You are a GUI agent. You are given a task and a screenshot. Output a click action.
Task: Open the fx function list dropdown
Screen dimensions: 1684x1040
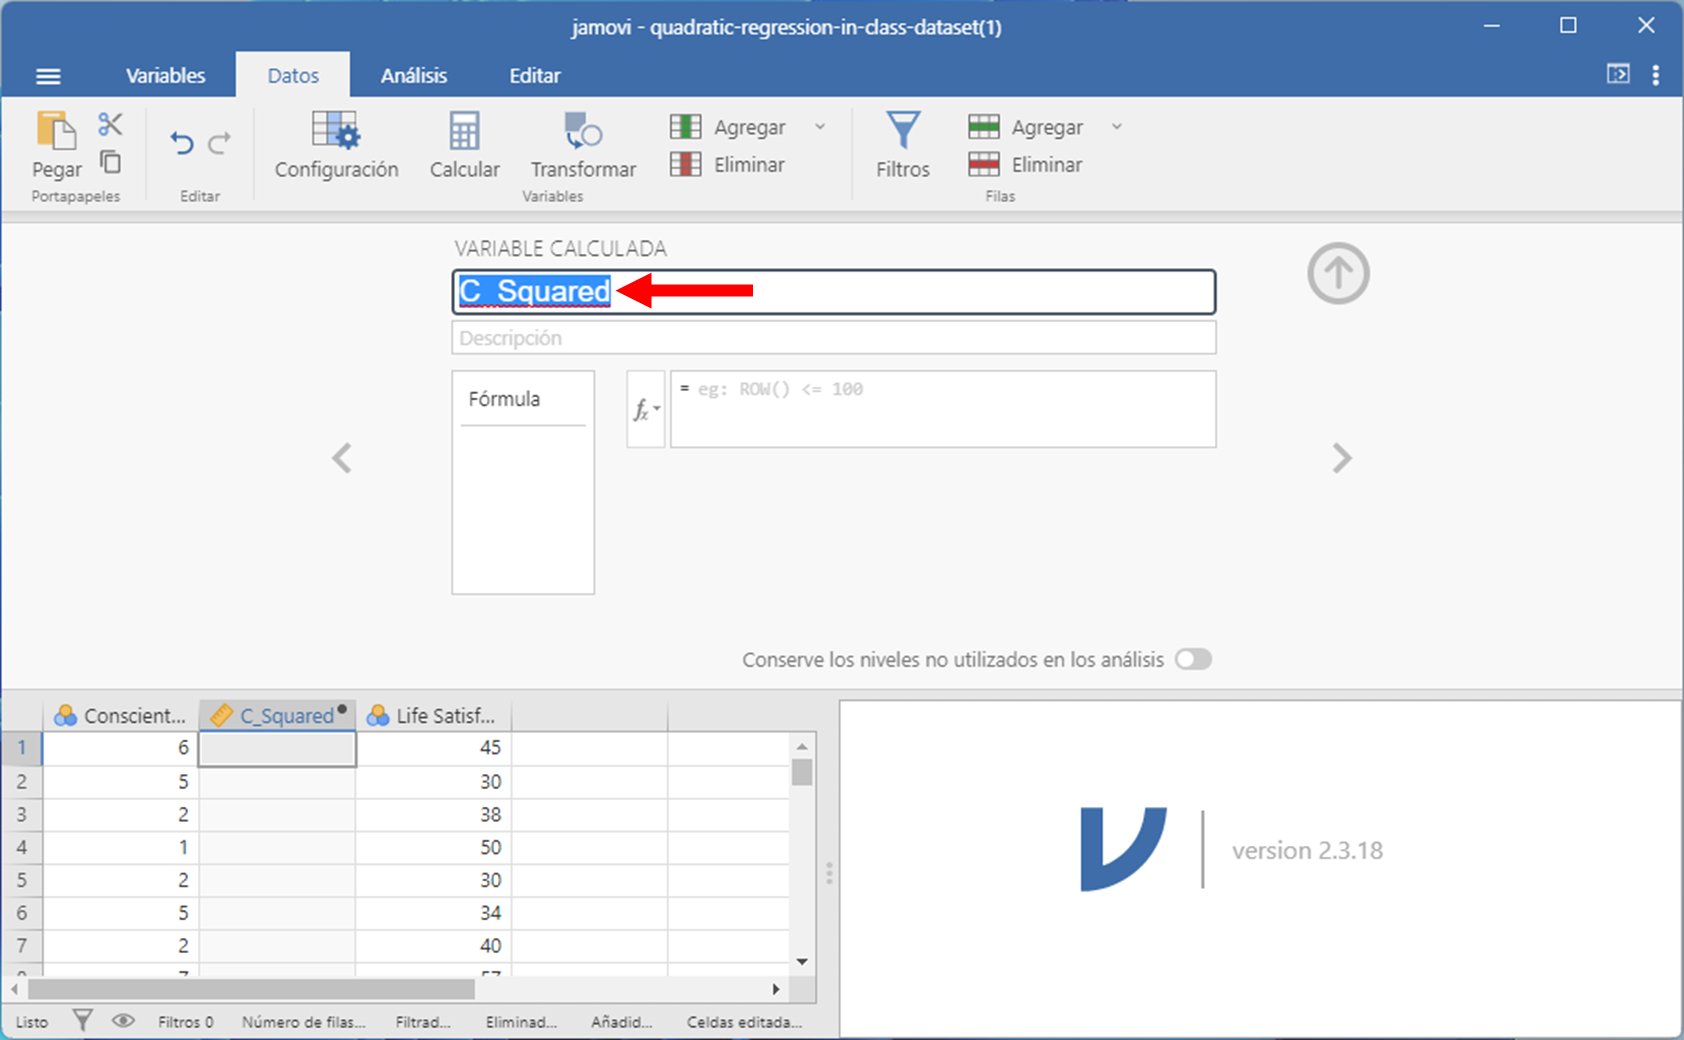tap(646, 409)
